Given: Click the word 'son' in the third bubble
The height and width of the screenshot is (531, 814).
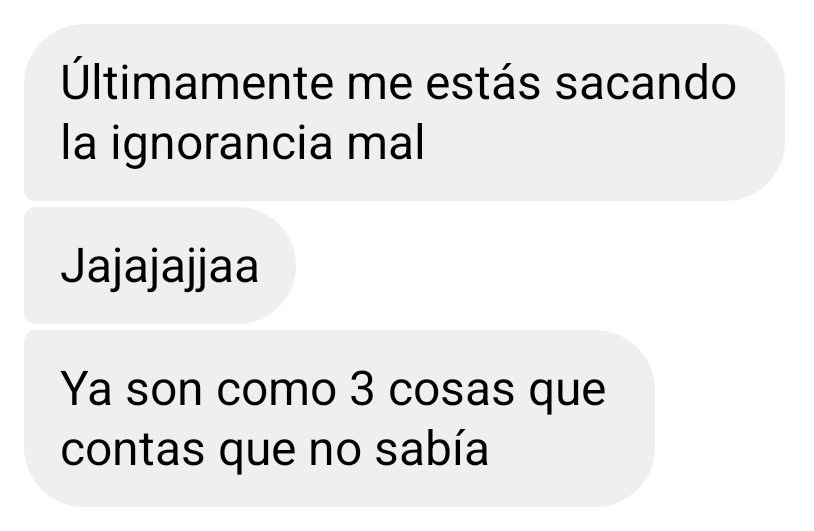Looking at the screenshot, I should [164, 391].
